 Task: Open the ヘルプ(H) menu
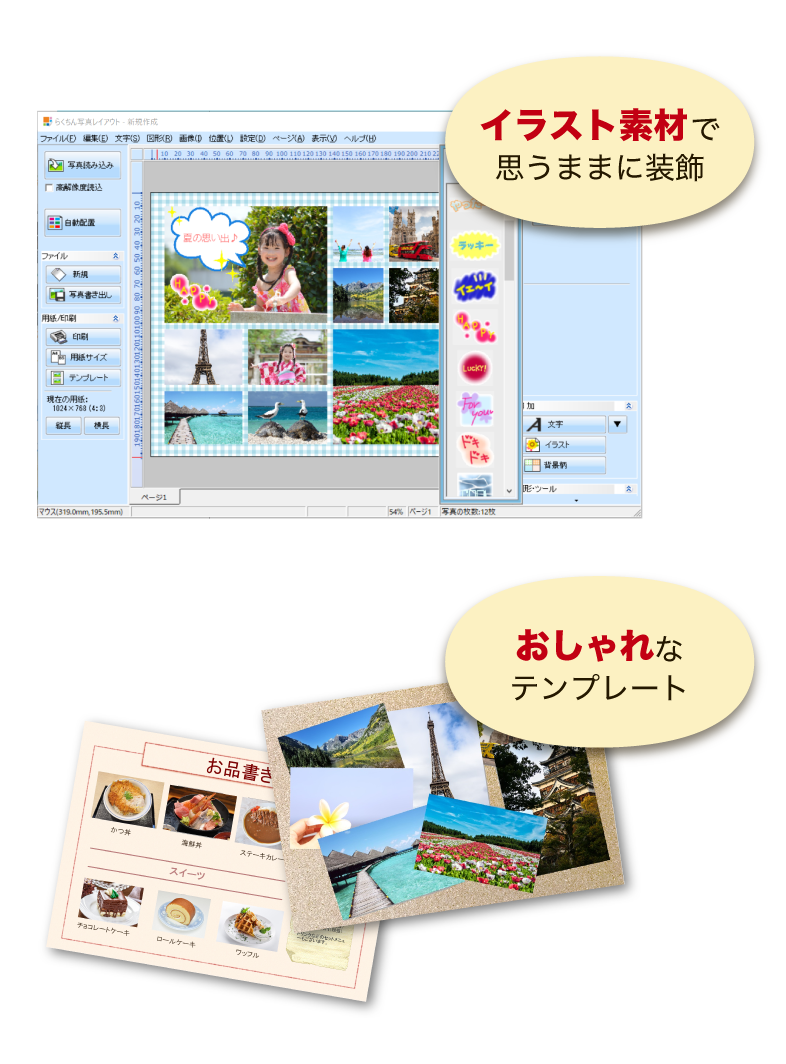coord(360,138)
